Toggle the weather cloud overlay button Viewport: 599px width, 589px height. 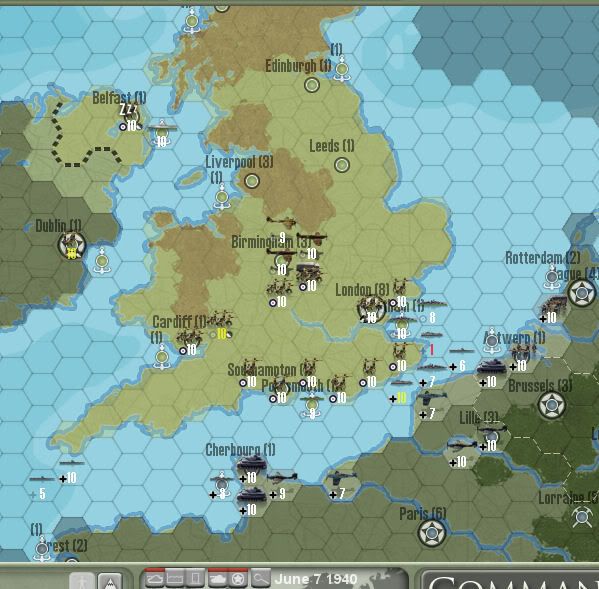pos(154,579)
